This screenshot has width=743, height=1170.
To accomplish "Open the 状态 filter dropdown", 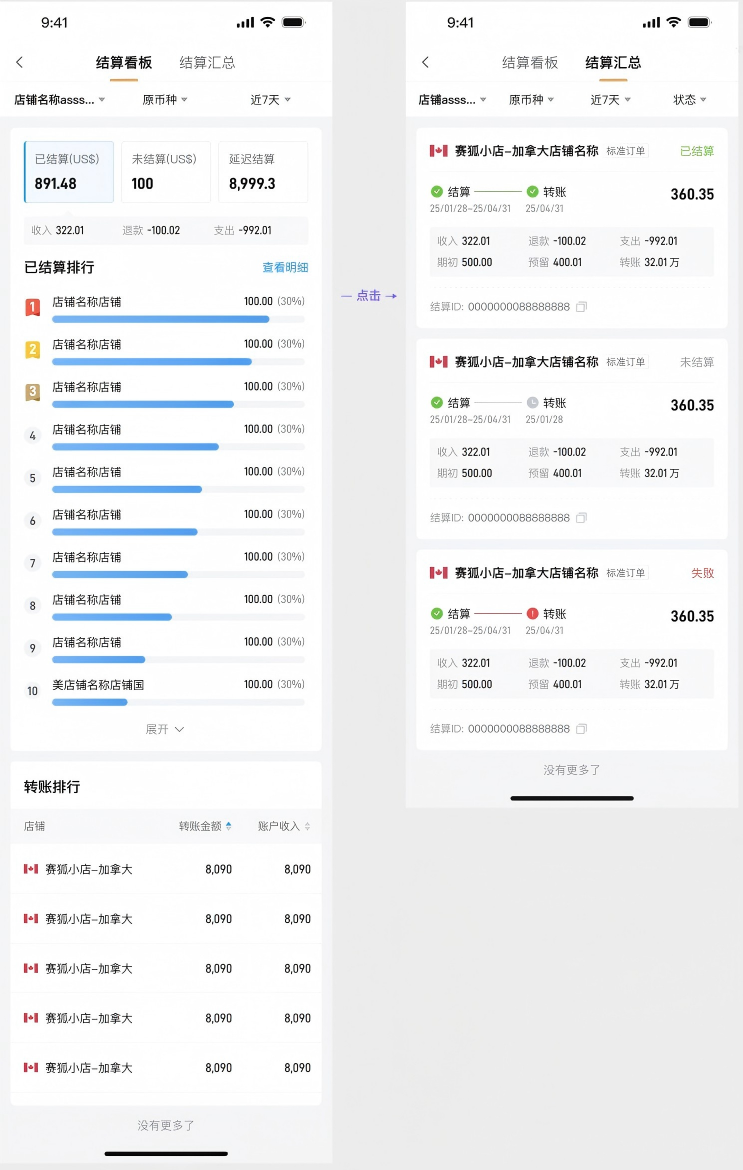I will tap(690, 100).
